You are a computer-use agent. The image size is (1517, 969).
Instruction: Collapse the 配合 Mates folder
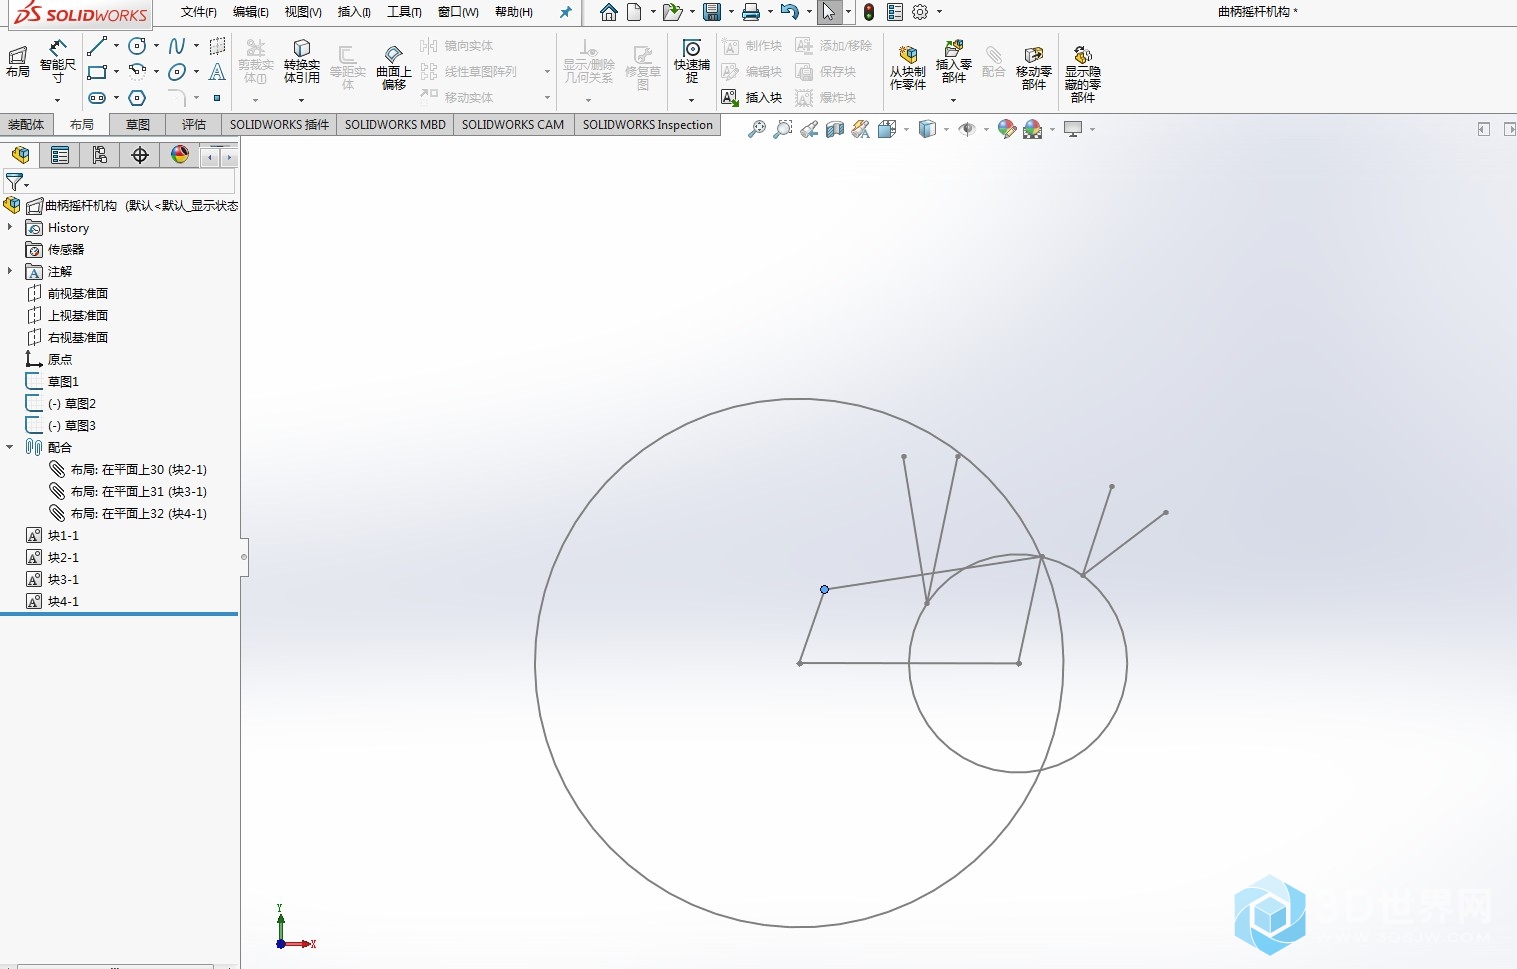coord(10,447)
